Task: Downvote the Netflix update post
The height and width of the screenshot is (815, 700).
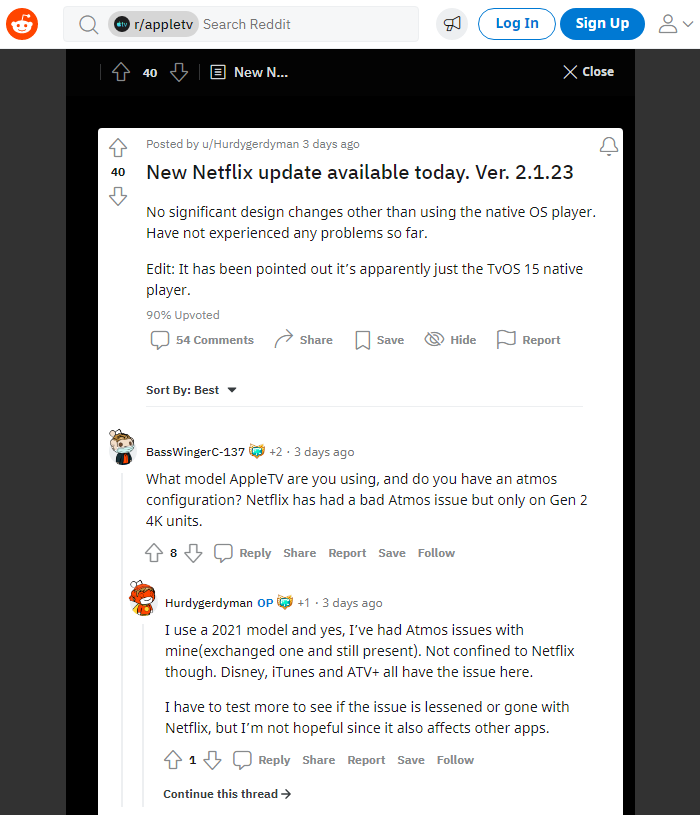Action: click(118, 196)
